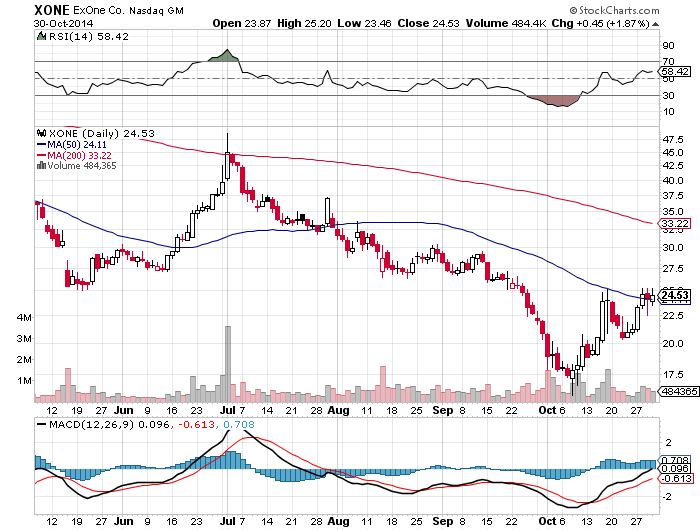The height and width of the screenshot is (530, 700).
Task: Click the Close 24.53 value in the header
Action: click(x=428, y=23)
